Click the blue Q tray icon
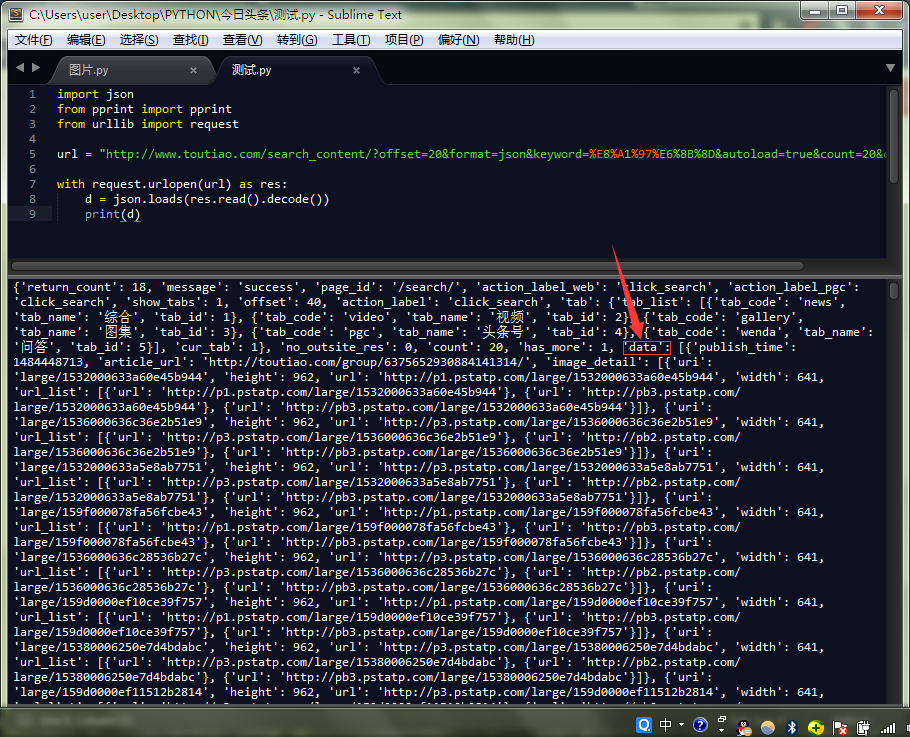 644,725
